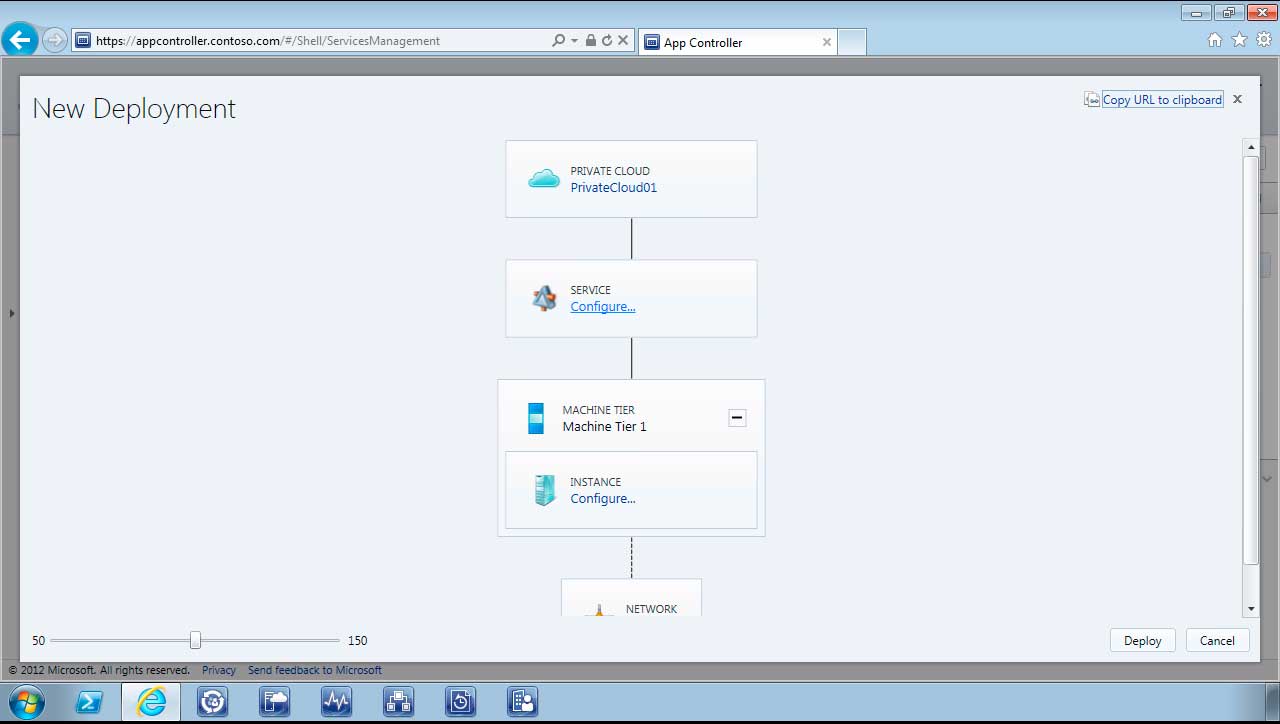Click the New Deployment title
The image size is (1280, 724).
(x=134, y=108)
